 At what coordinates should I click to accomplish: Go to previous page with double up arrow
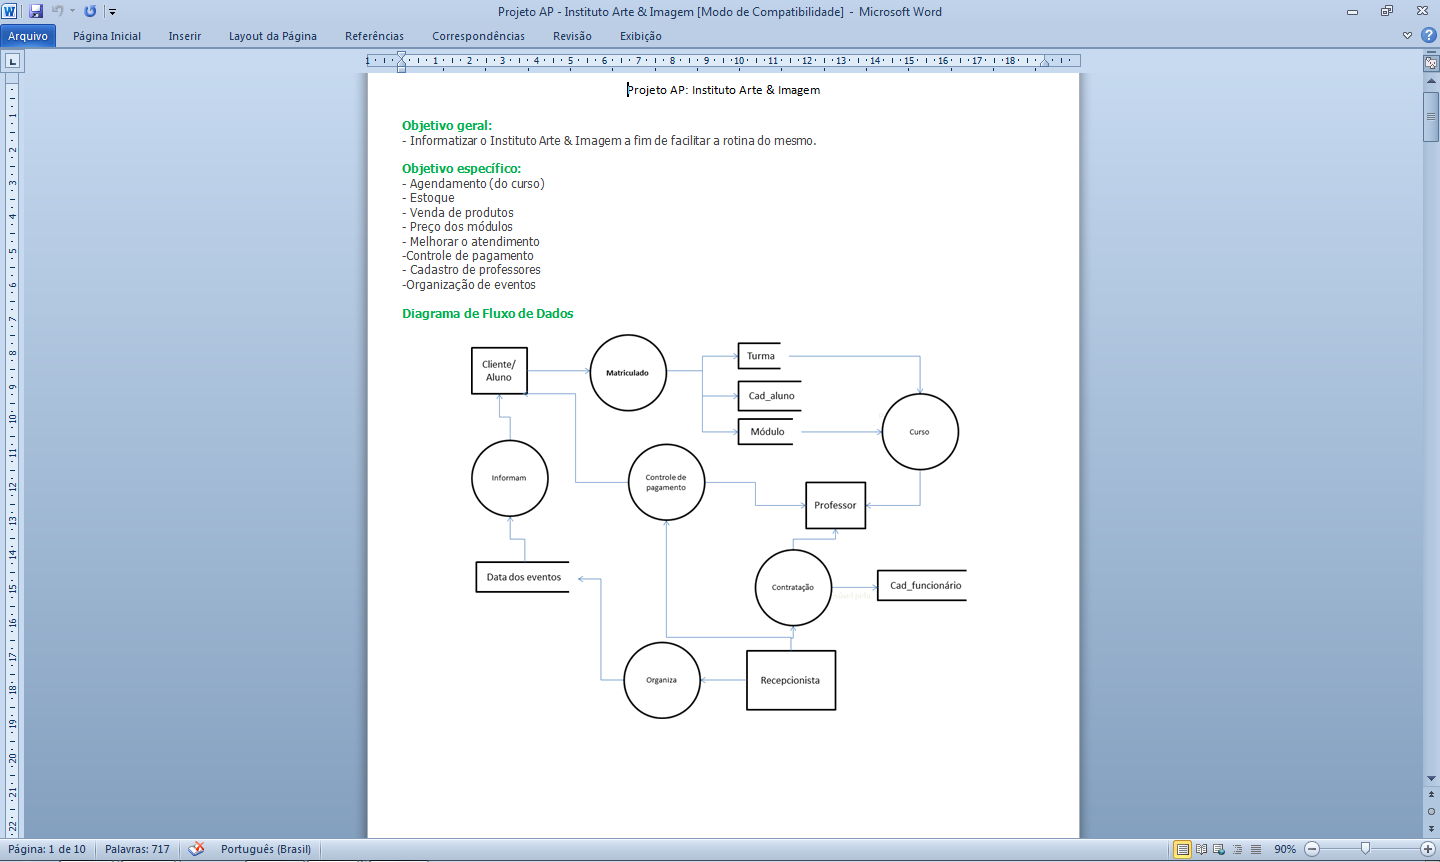pos(1431,794)
